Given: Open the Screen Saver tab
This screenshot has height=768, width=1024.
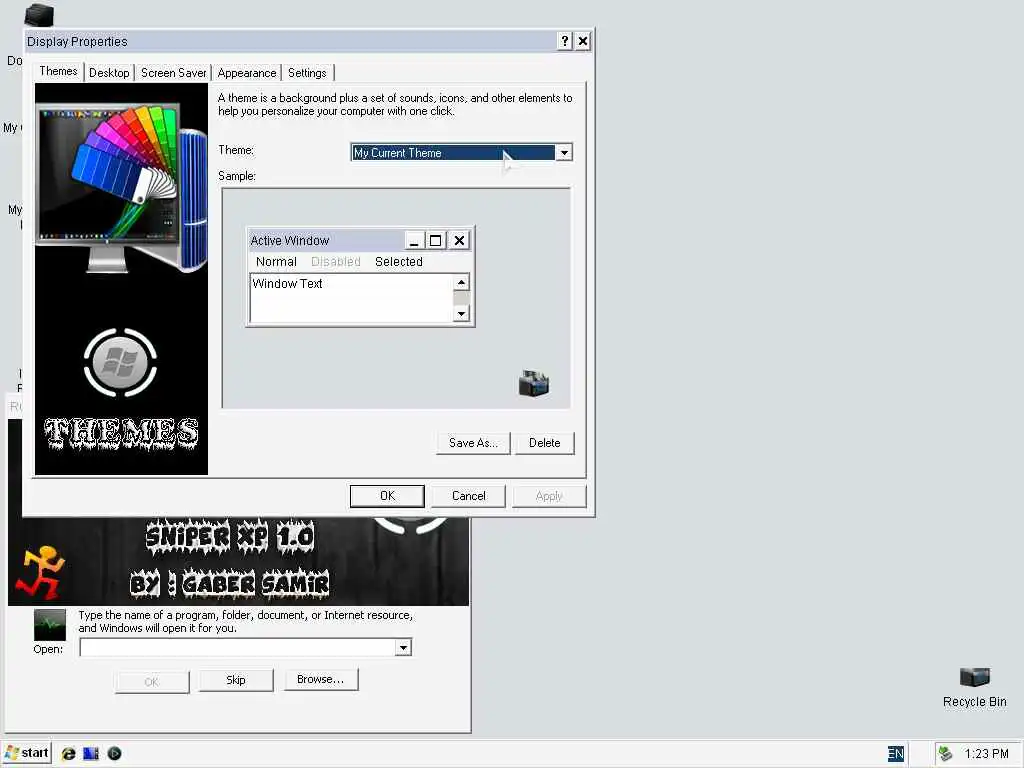Looking at the screenshot, I should pos(174,72).
